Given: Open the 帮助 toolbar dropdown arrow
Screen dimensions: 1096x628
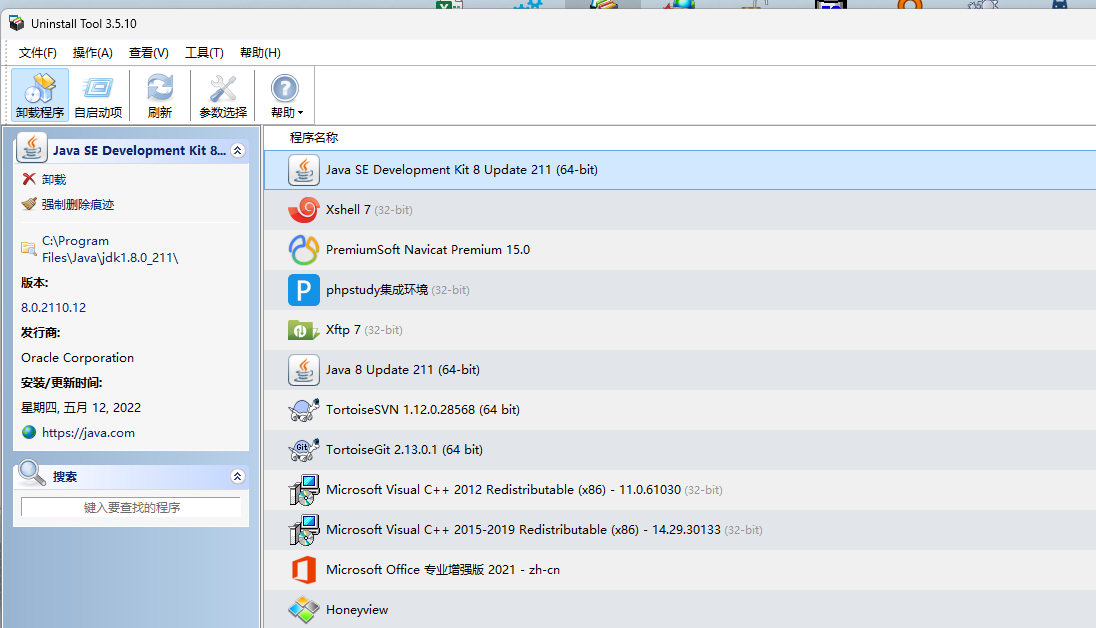Looking at the screenshot, I should (x=300, y=113).
